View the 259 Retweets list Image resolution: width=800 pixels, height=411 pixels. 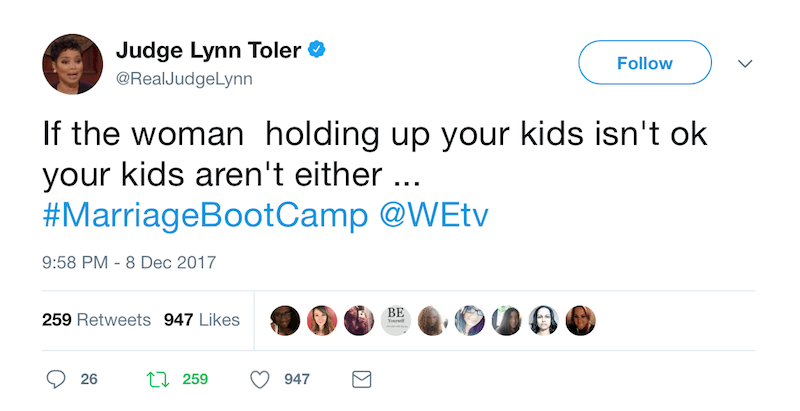[96, 320]
